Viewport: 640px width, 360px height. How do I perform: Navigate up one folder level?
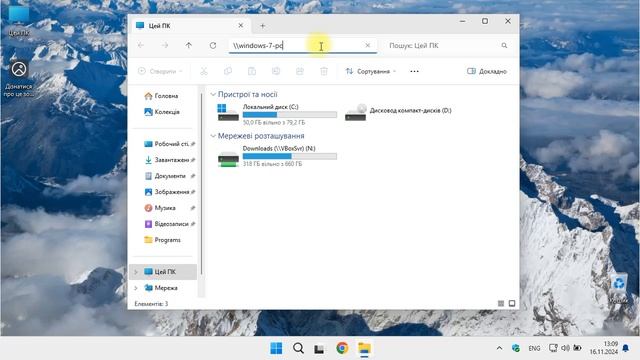[189, 45]
